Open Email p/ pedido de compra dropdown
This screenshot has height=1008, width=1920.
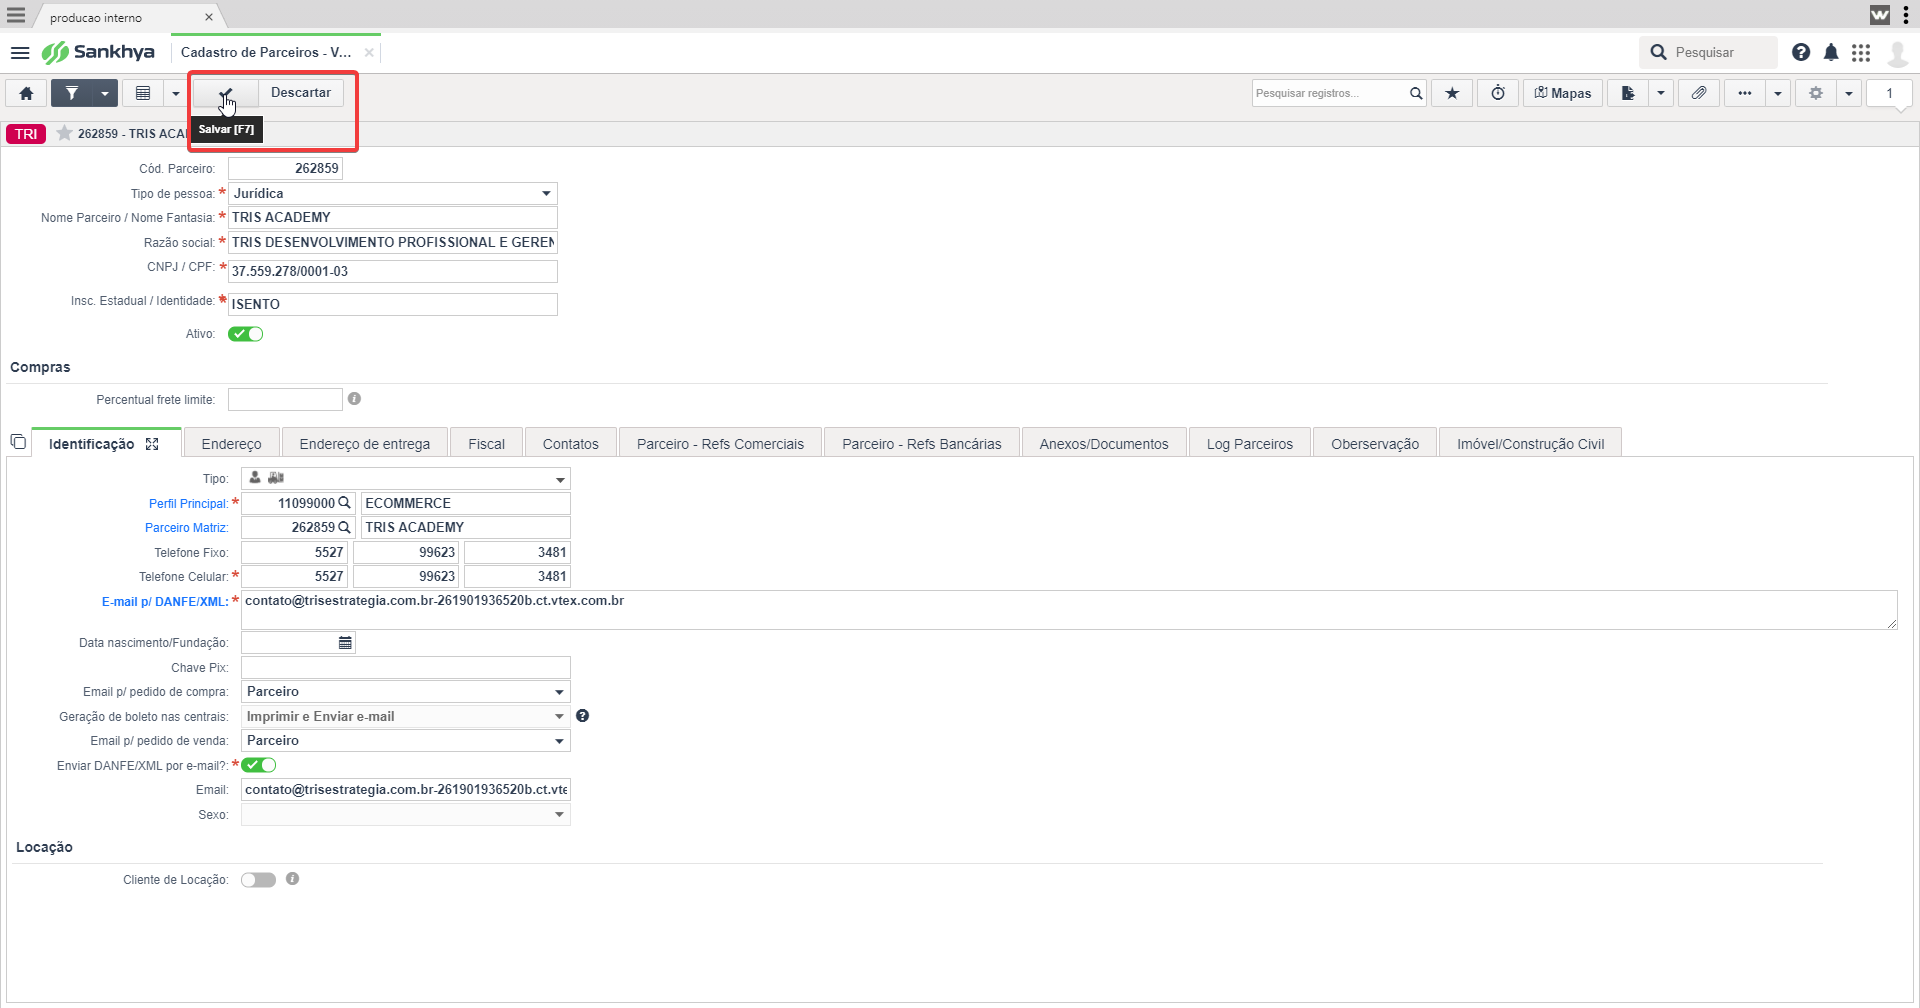coord(405,692)
